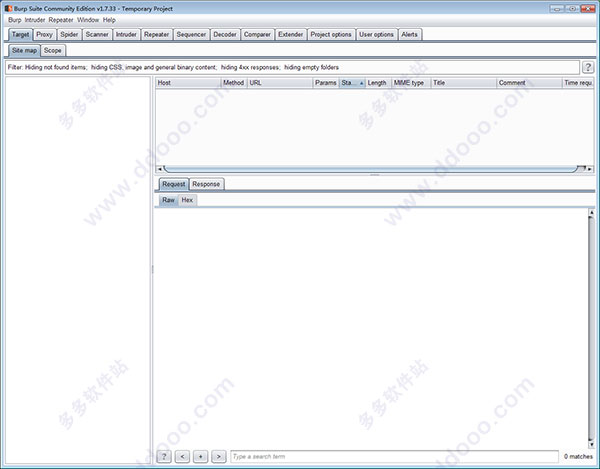600x469 pixels.
Task: Sort by the Title column header
Action: pos(464,83)
